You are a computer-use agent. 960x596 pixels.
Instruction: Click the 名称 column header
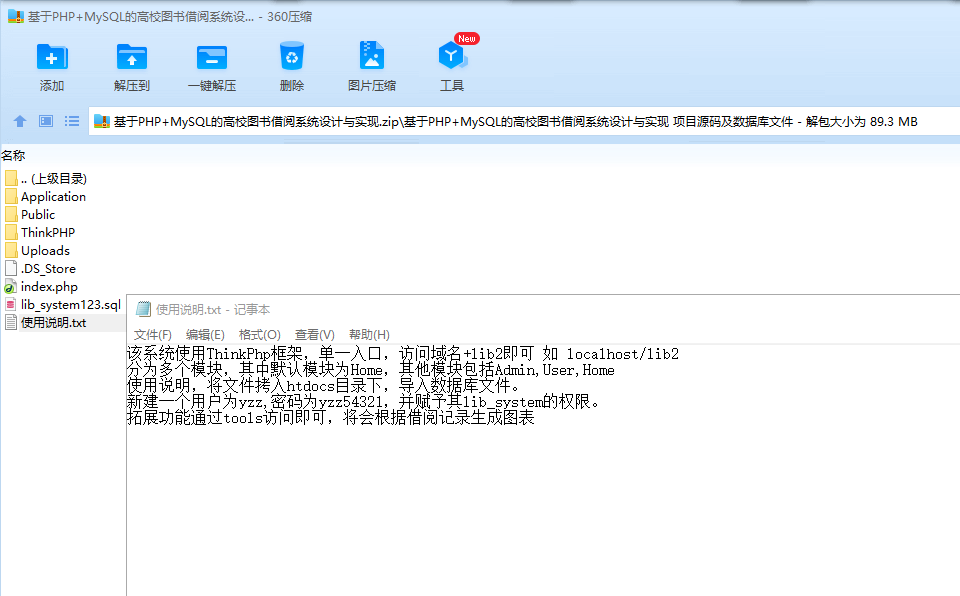[x=13, y=156]
